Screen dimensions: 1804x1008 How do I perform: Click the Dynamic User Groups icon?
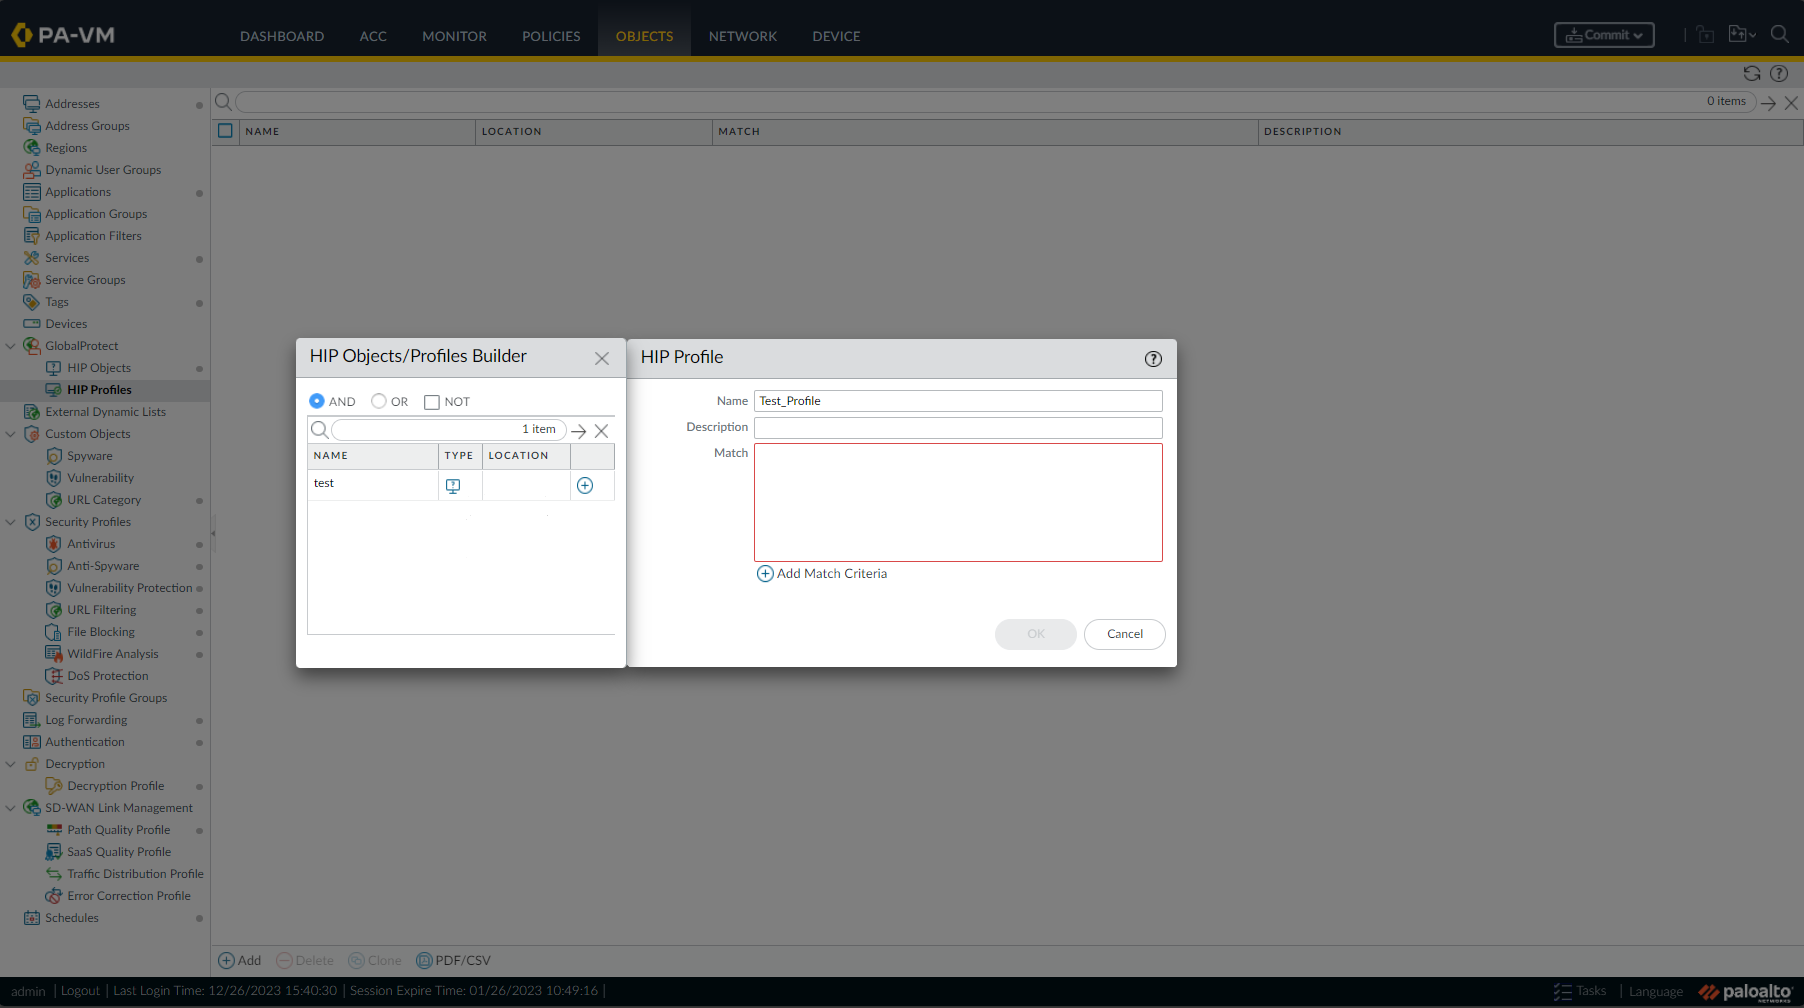(32, 170)
